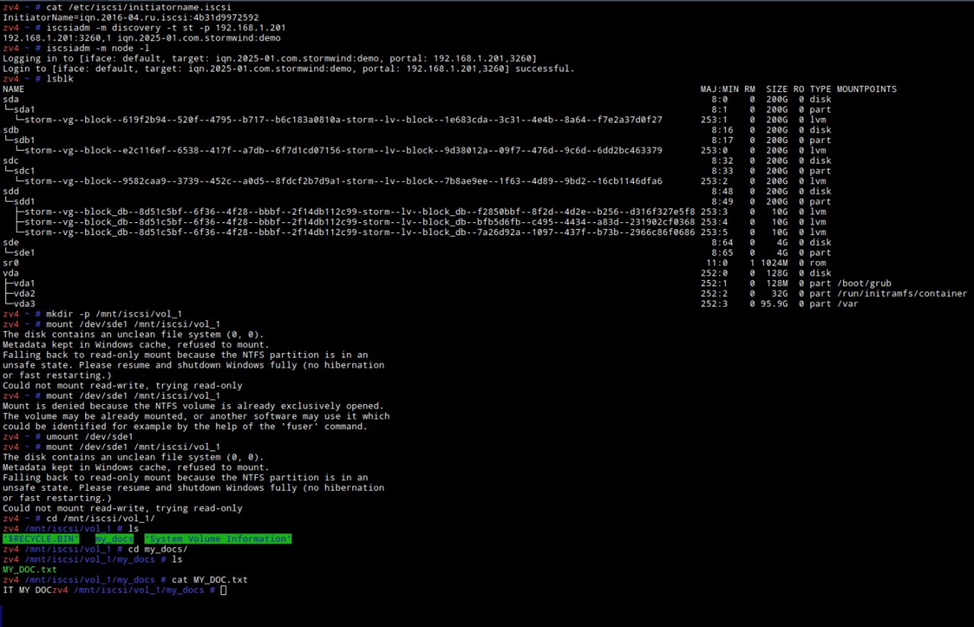974x627 pixels.
Task: Click the 'System Volume Information' highlighted entry
Action: pyautogui.click(x=218, y=539)
